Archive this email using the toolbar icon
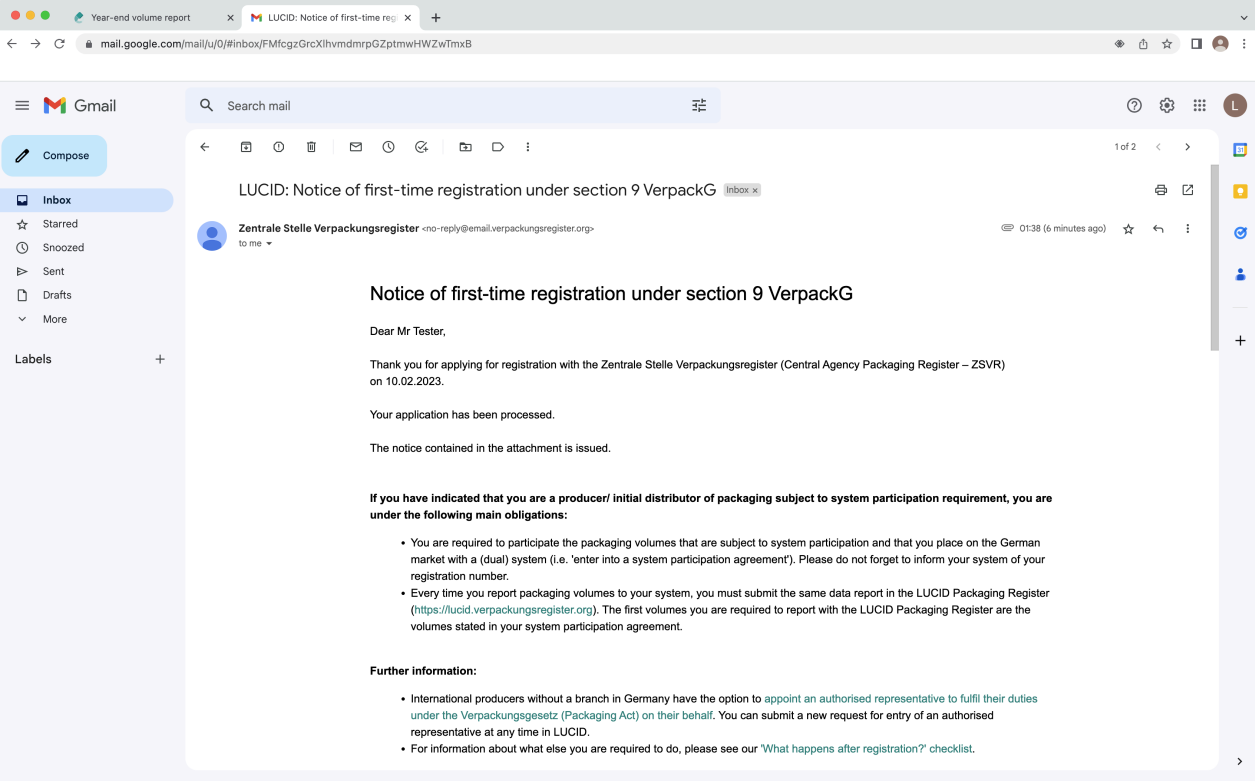Screen dimensions: 1255x781 tap(246, 147)
